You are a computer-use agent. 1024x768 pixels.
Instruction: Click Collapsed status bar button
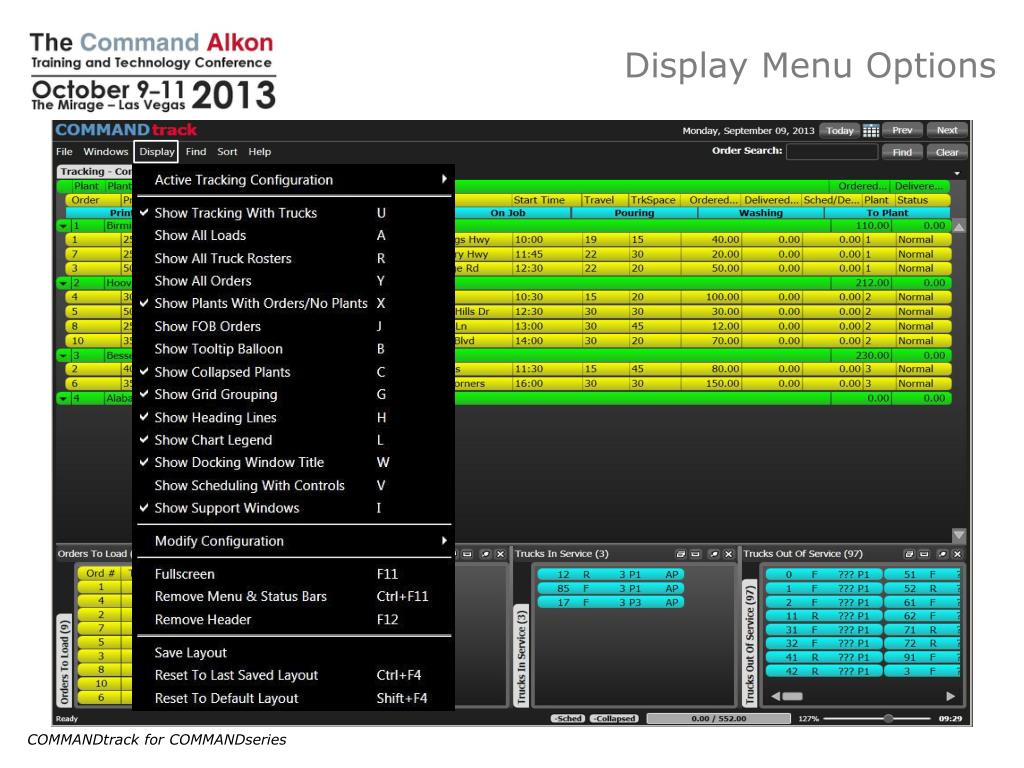615,718
